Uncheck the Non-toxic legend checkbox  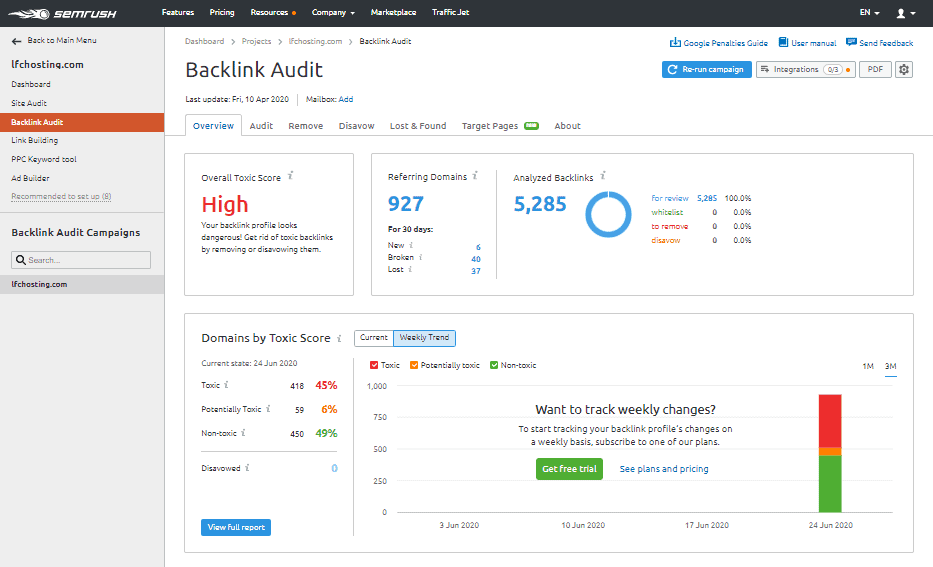pos(494,365)
